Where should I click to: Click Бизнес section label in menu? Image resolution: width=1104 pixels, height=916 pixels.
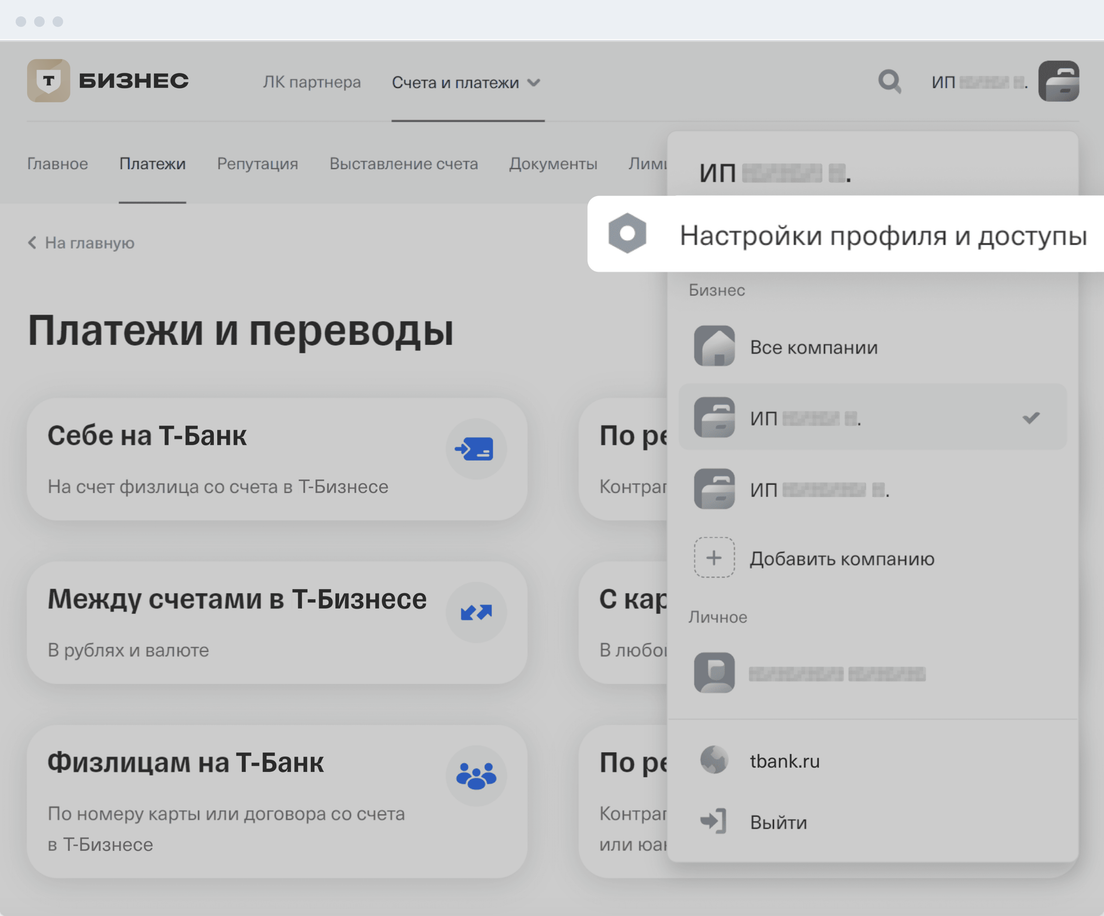[x=716, y=290]
